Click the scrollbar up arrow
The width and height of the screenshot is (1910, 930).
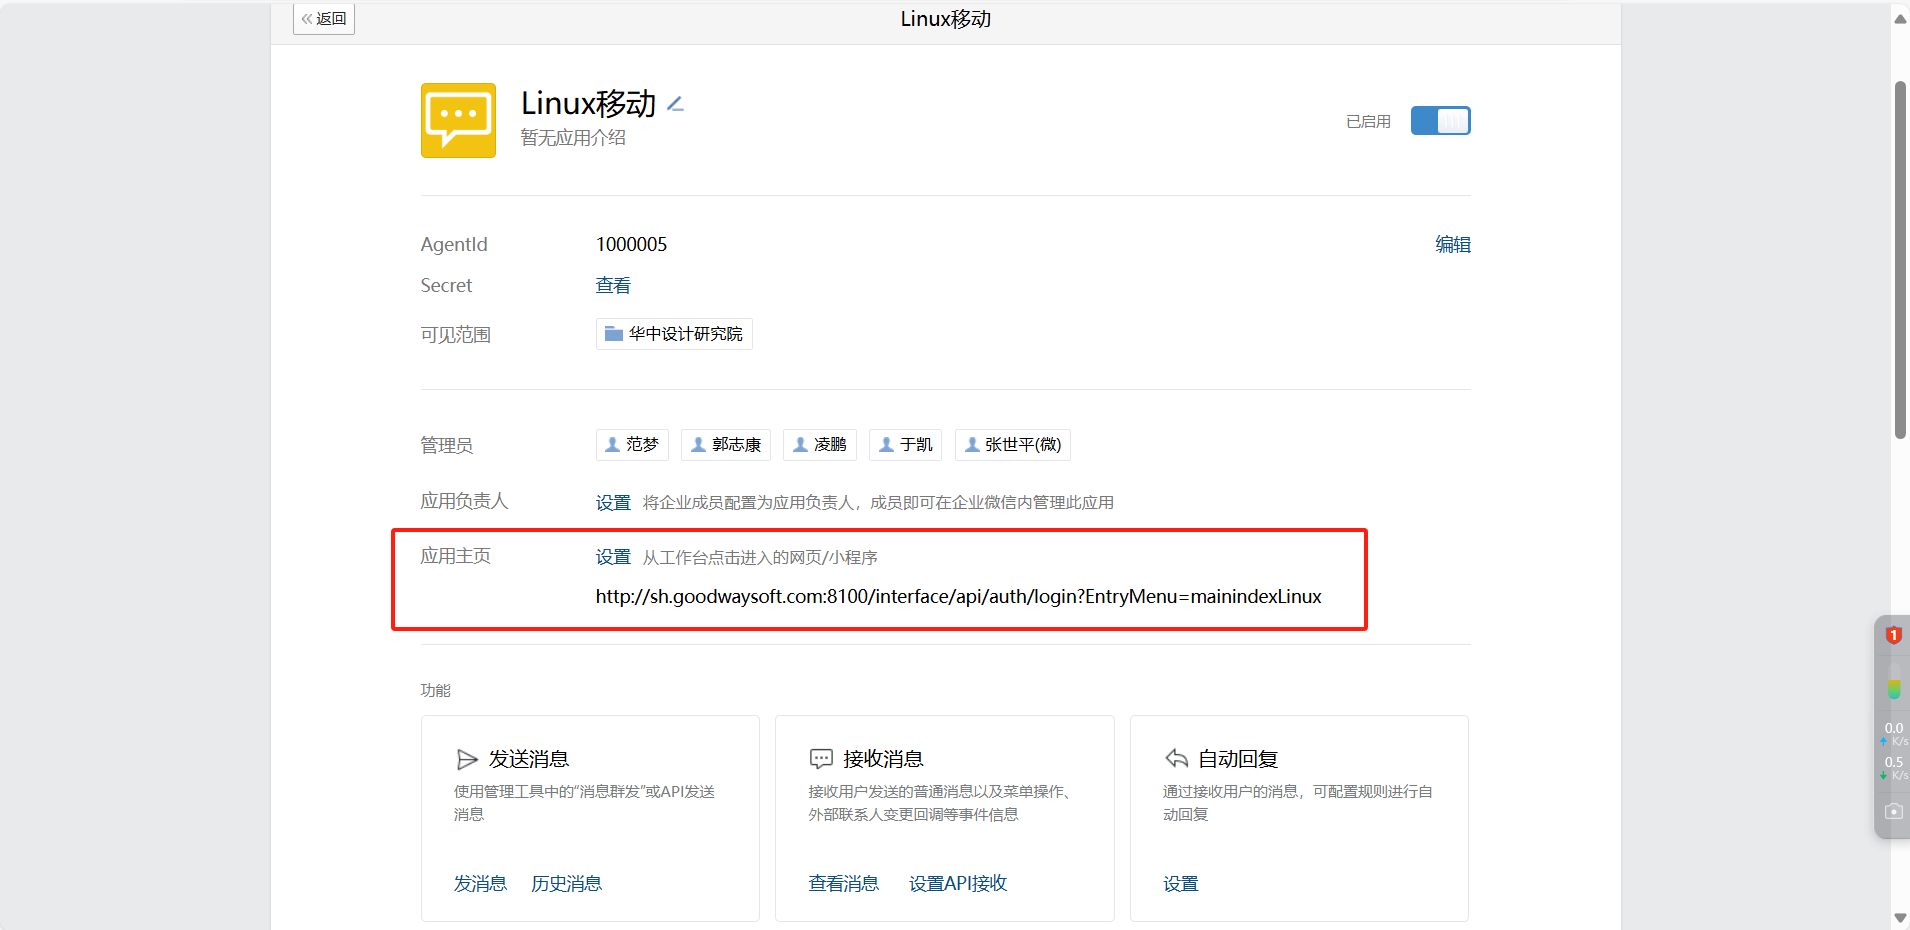click(x=1900, y=18)
